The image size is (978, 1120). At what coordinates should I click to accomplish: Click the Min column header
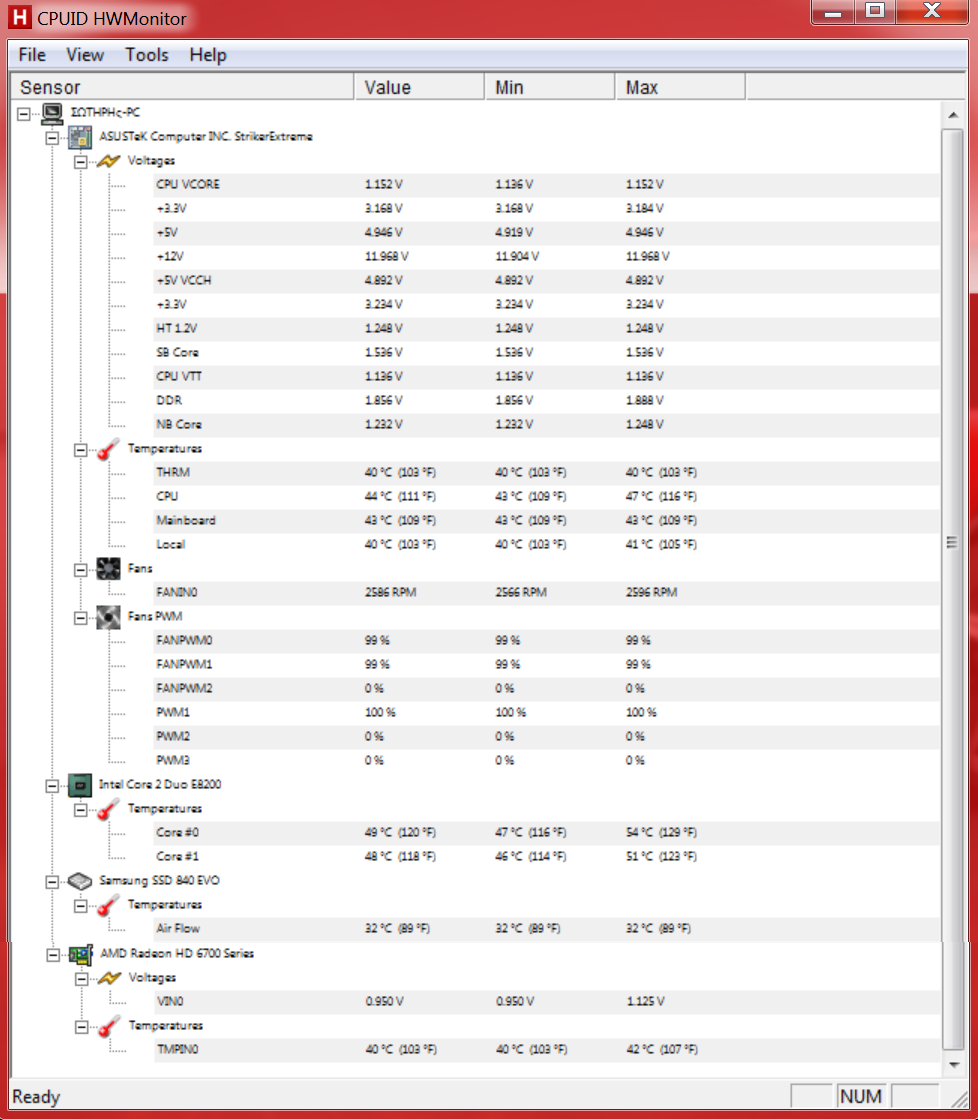(x=550, y=87)
